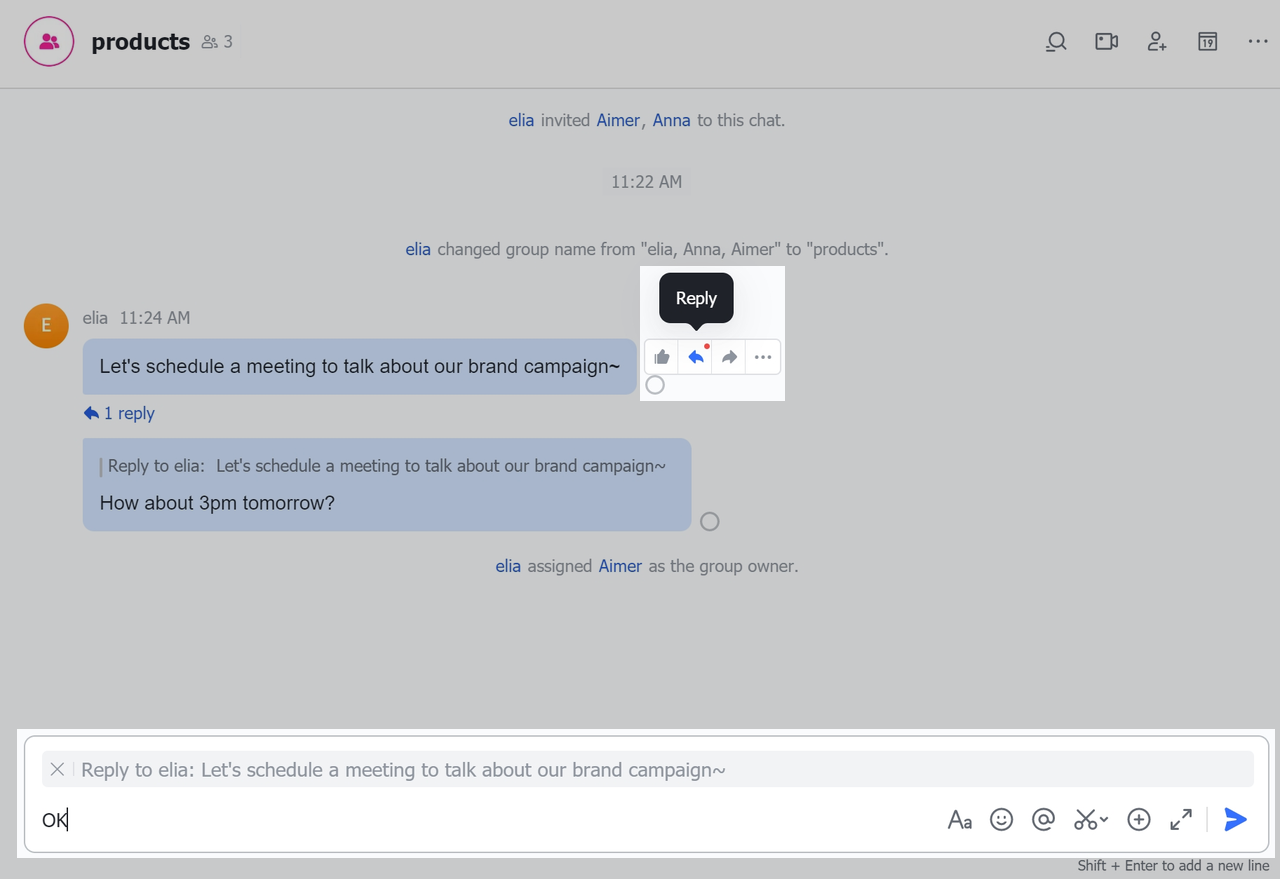Open the calendar icon in the header
Image resolution: width=1280 pixels, height=879 pixels.
tap(1208, 42)
